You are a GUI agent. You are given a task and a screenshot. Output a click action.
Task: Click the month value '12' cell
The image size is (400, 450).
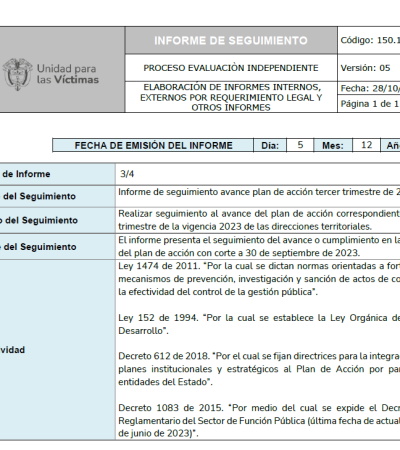(x=366, y=145)
